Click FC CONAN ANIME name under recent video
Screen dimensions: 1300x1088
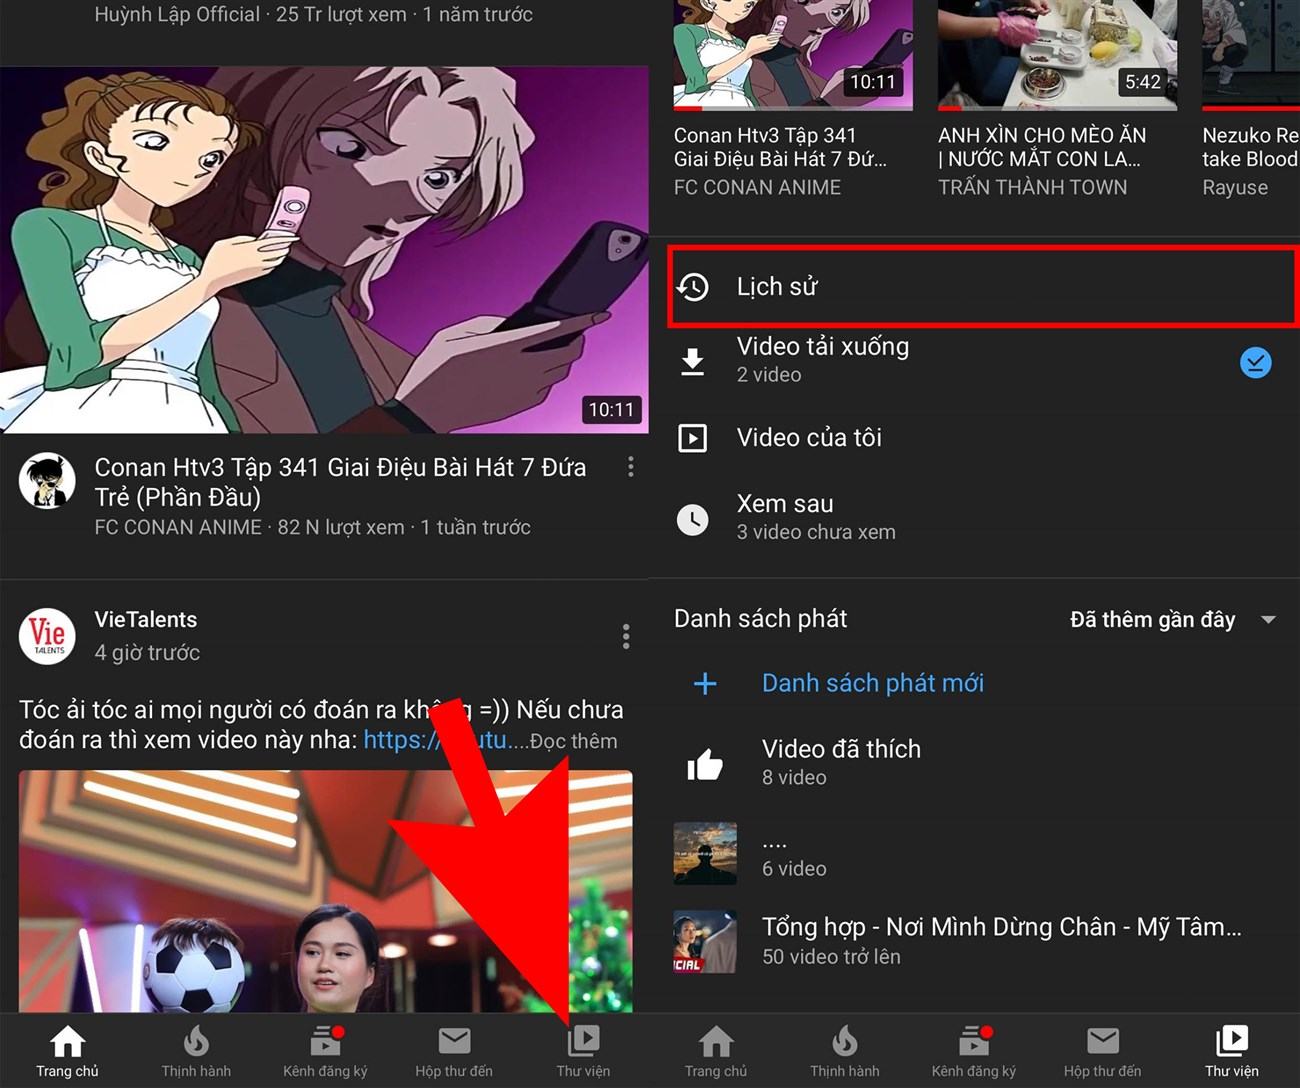[757, 188]
